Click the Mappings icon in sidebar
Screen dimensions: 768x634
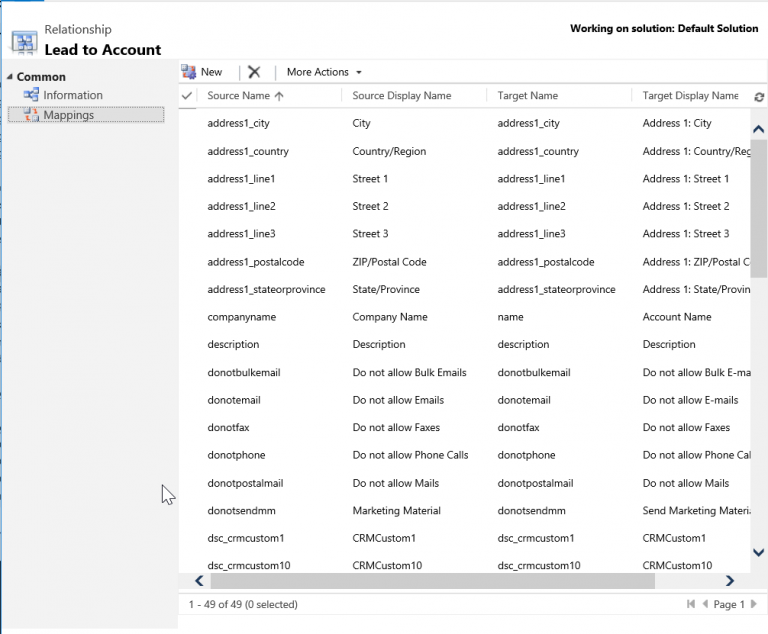click(30, 115)
